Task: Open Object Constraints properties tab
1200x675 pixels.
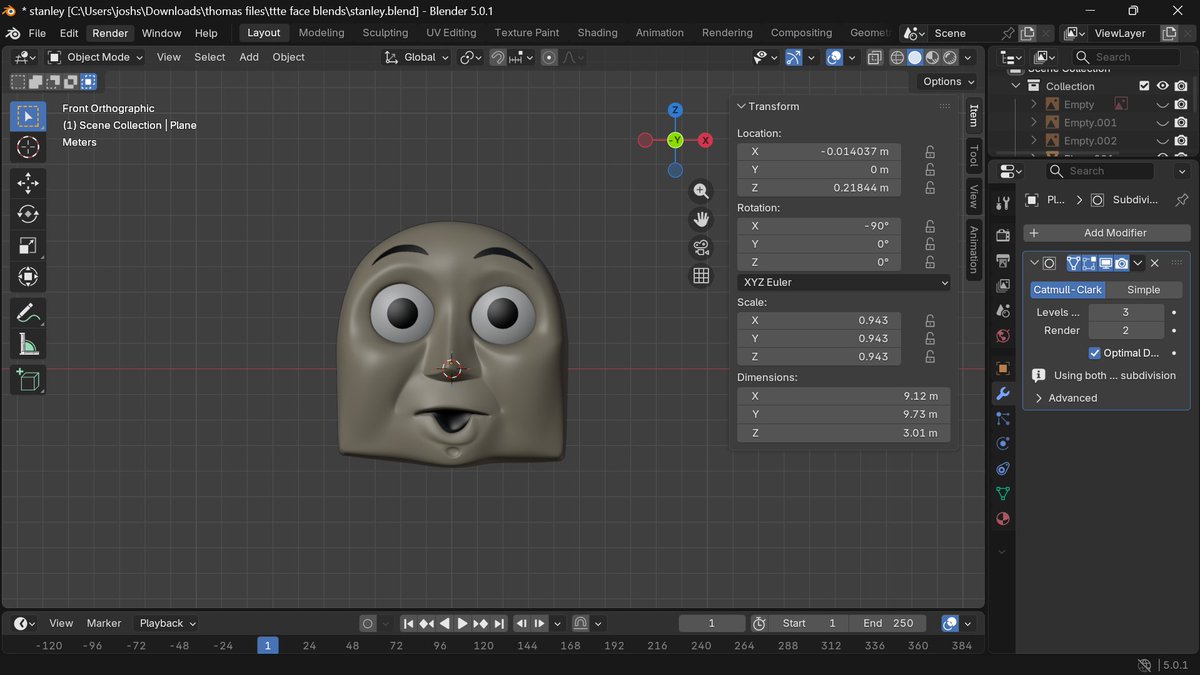Action: click(x=1003, y=469)
